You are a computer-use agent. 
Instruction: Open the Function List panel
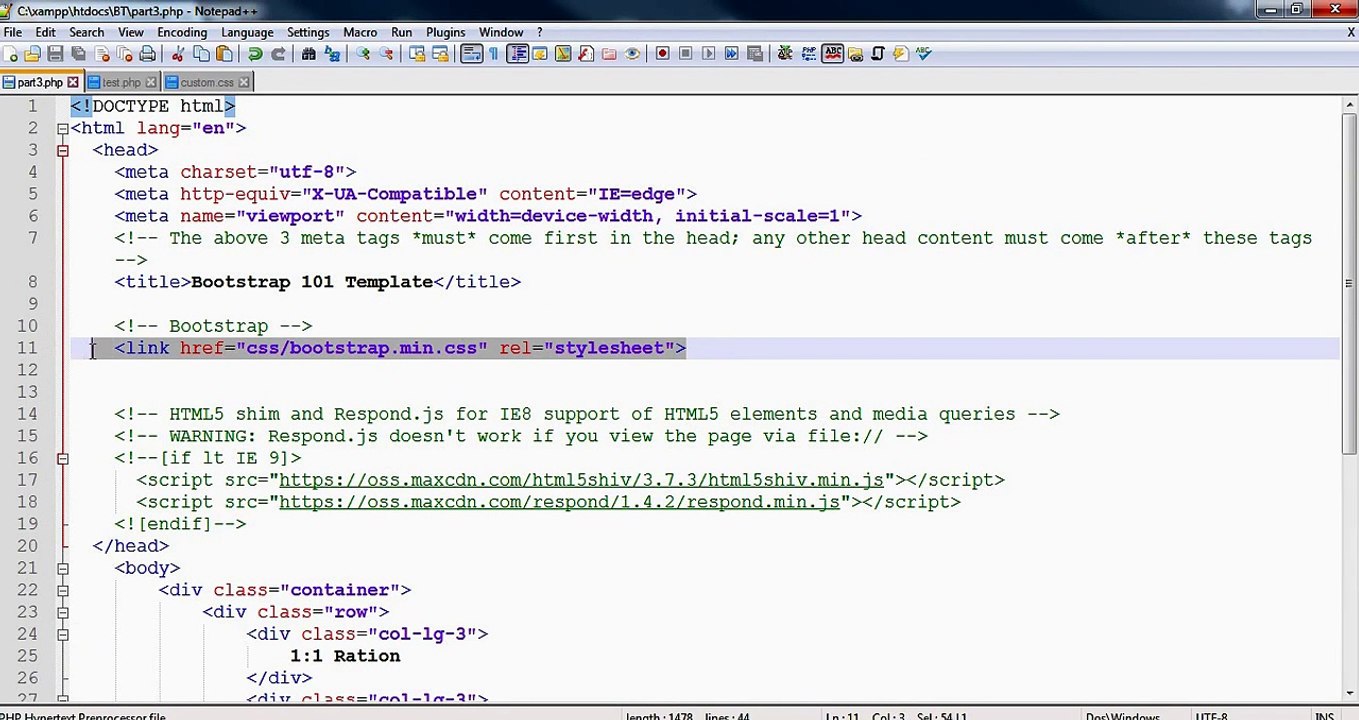coord(585,54)
